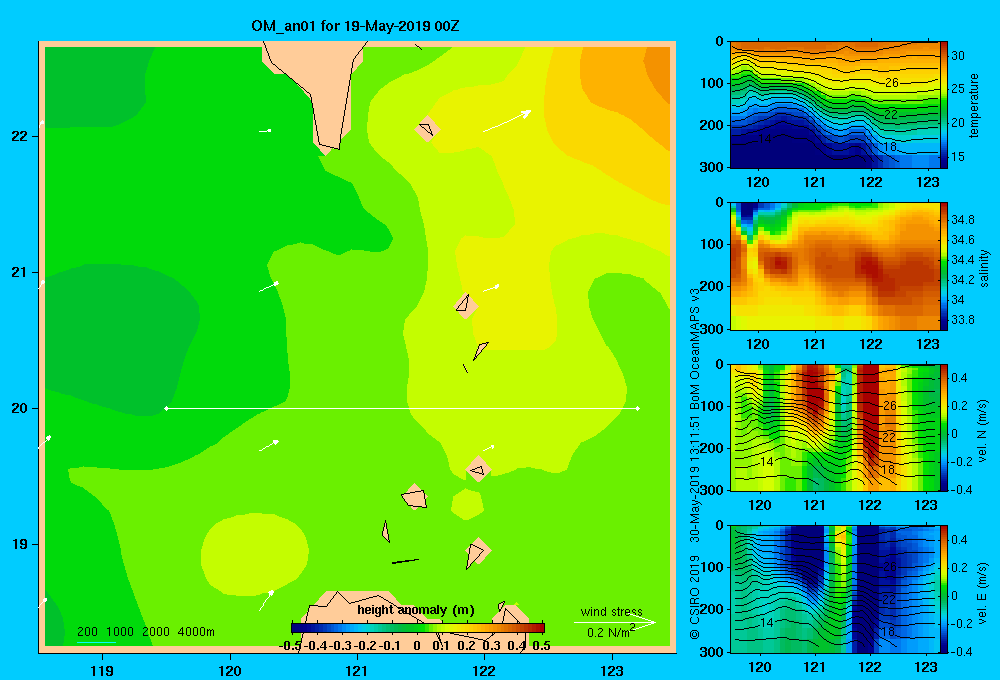Click the wind arrow near 18.6N 120.3E

(267, 600)
